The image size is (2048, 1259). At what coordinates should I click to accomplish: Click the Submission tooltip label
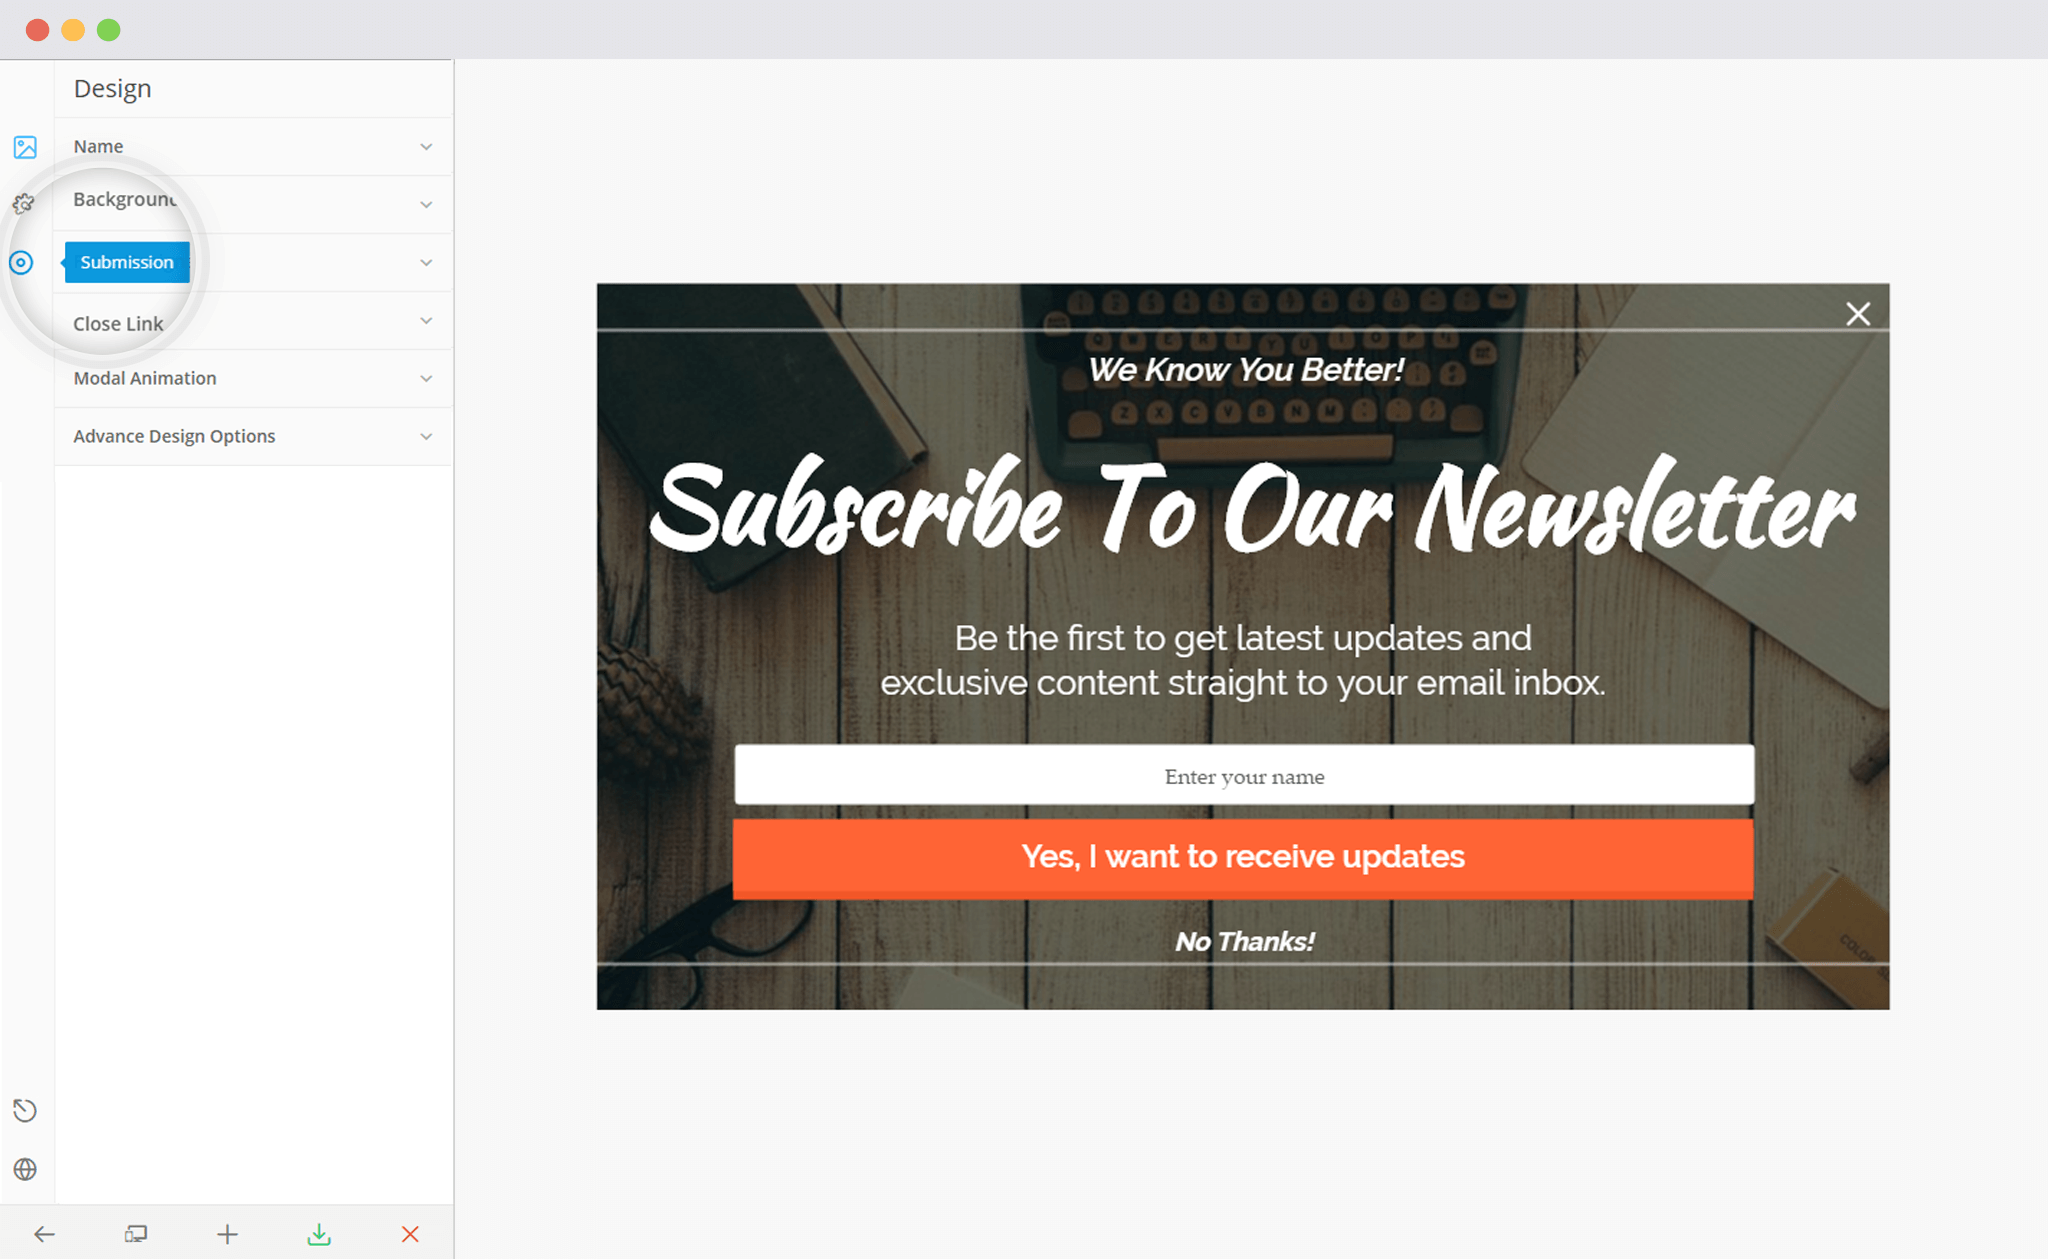[x=126, y=262]
